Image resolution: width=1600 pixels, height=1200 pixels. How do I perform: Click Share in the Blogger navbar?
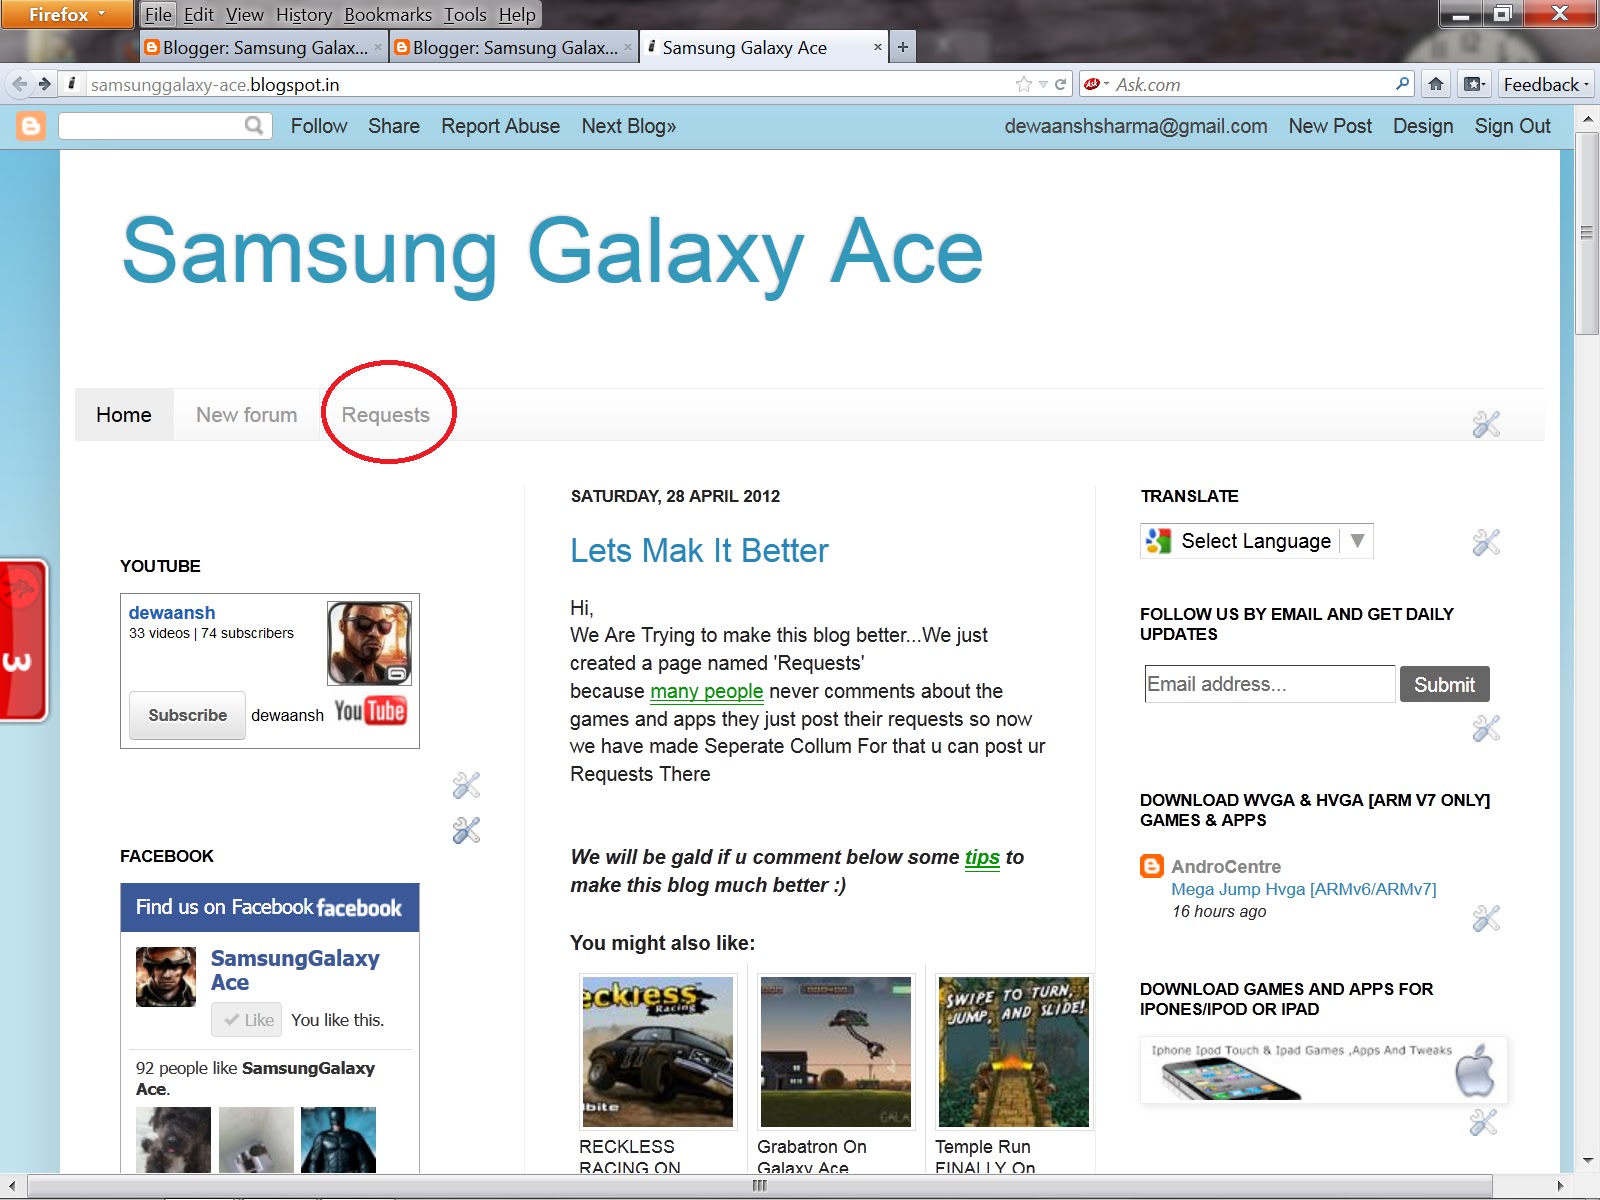[x=394, y=126]
